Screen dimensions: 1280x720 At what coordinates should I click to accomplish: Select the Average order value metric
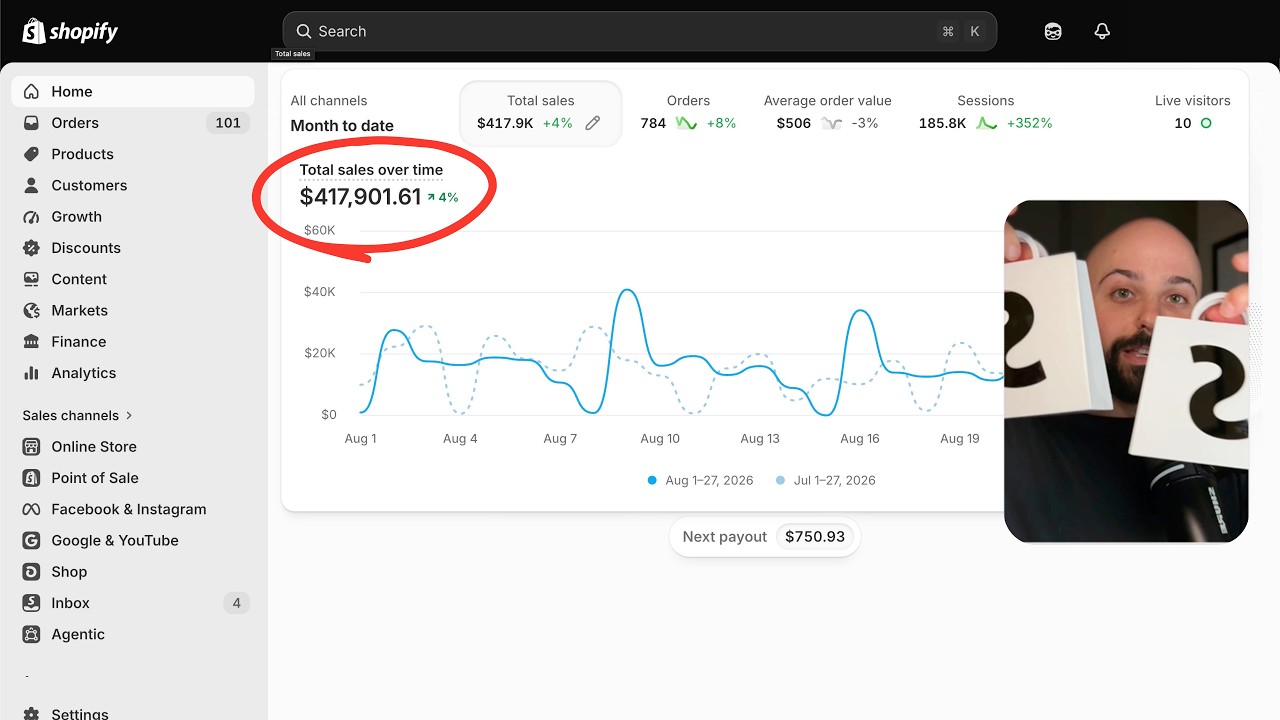pyautogui.click(x=827, y=113)
